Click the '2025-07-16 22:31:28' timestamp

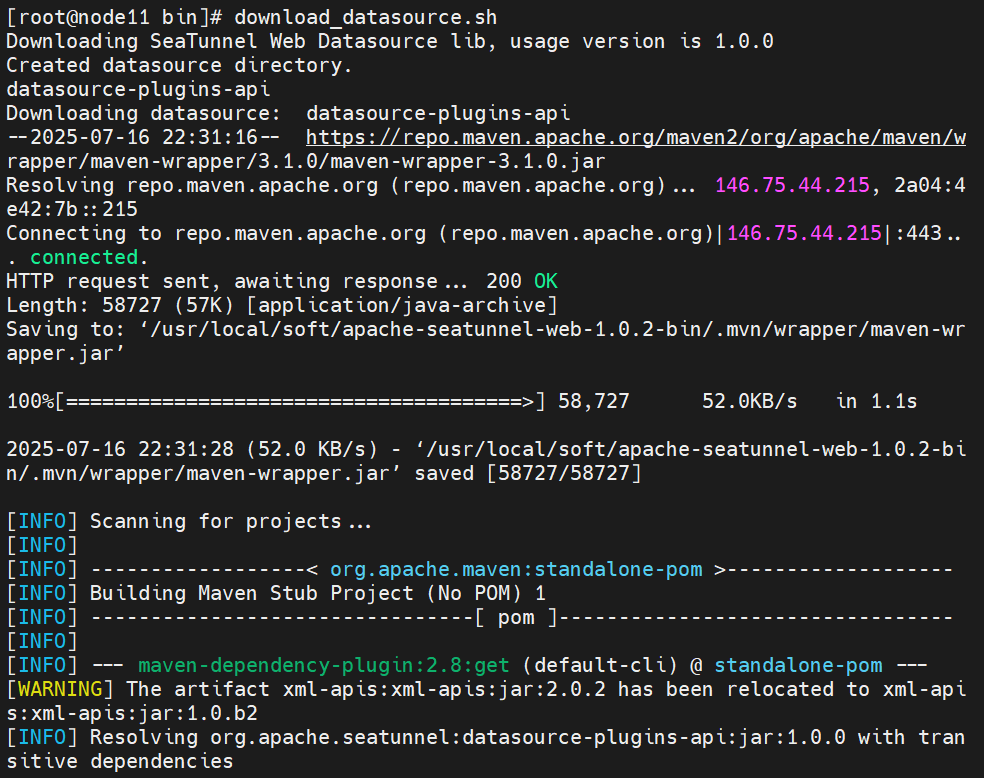[x=120, y=449]
